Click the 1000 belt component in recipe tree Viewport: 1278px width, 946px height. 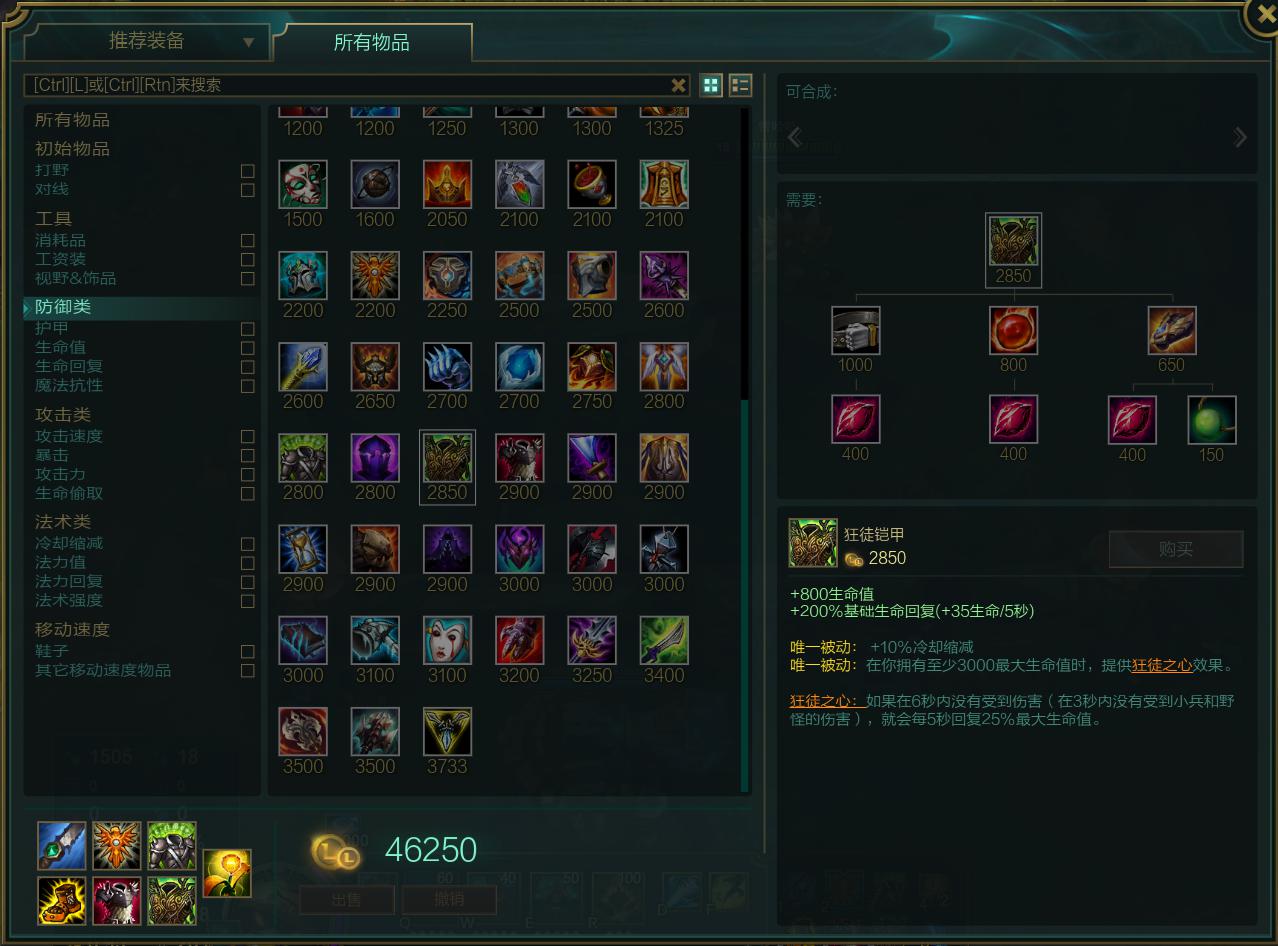coord(856,331)
